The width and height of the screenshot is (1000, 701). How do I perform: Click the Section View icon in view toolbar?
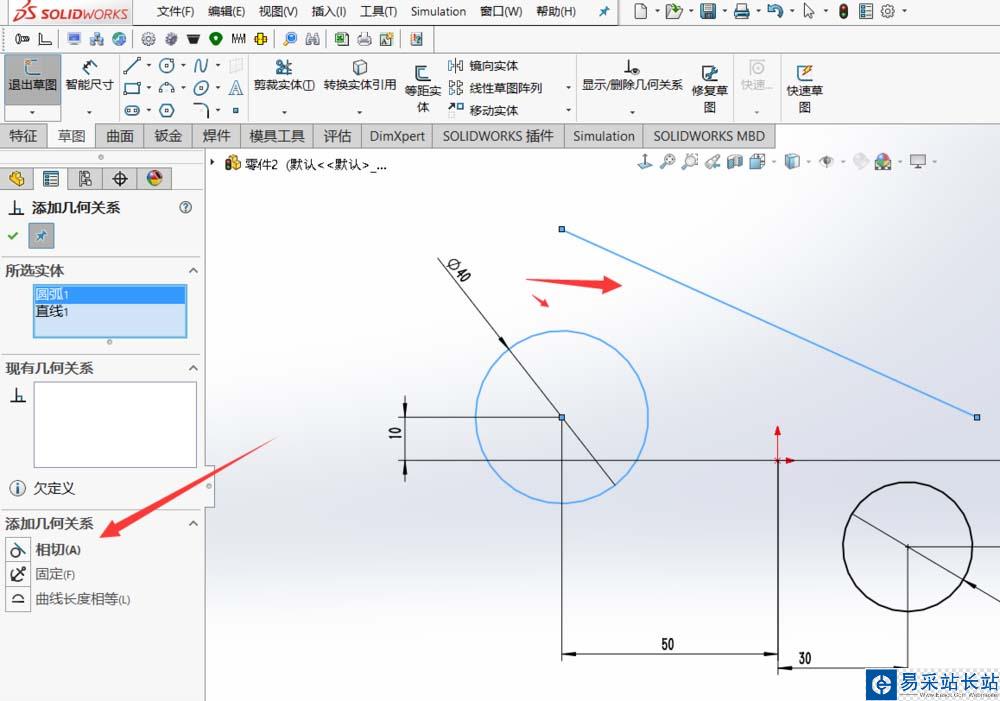click(x=734, y=162)
